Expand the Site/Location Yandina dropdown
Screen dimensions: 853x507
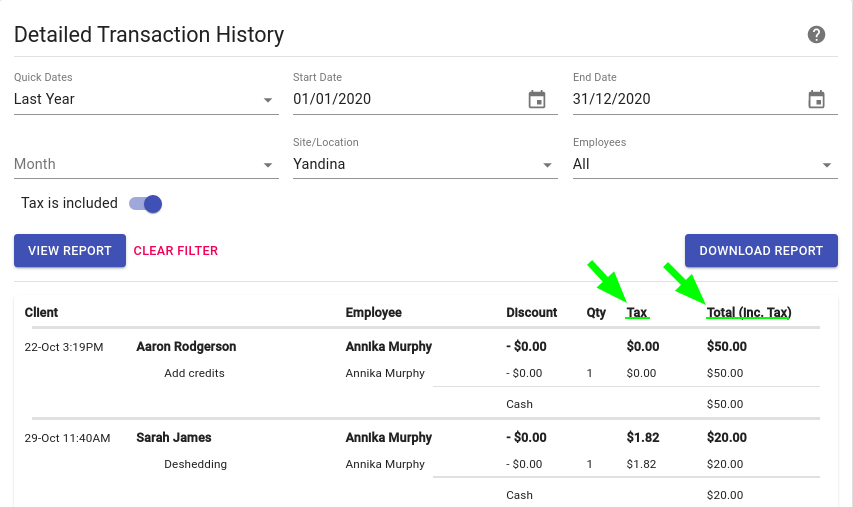point(425,164)
